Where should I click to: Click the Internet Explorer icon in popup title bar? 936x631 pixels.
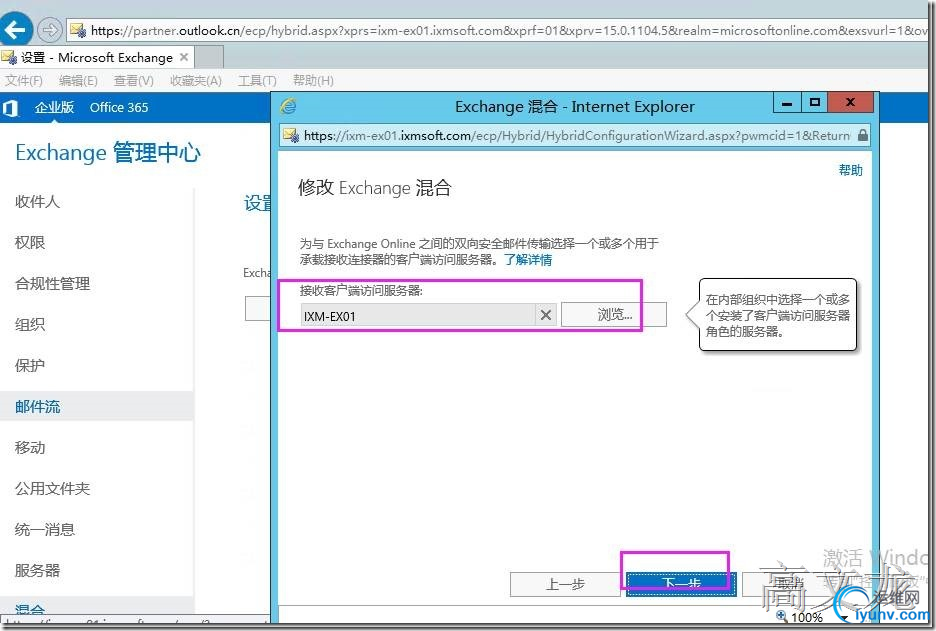(289, 106)
